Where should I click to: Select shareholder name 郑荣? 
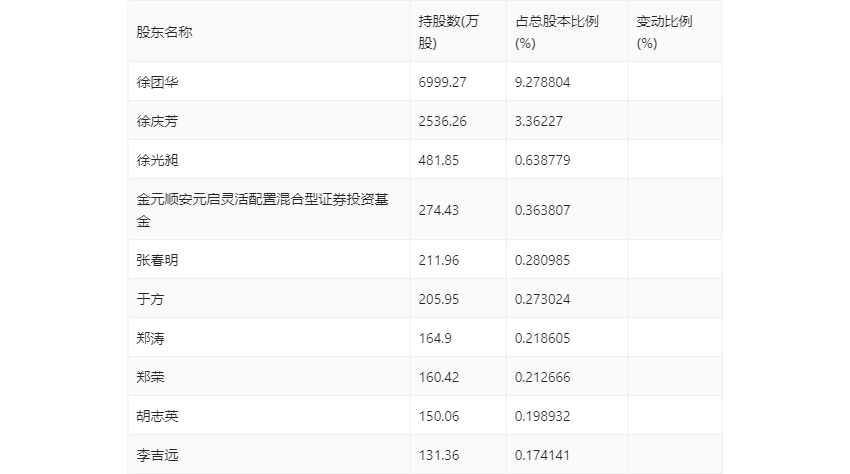tap(150, 377)
